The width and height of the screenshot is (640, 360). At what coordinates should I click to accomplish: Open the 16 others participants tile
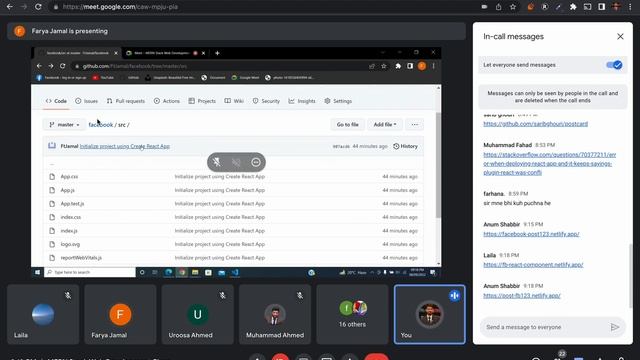(x=352, y=314)
